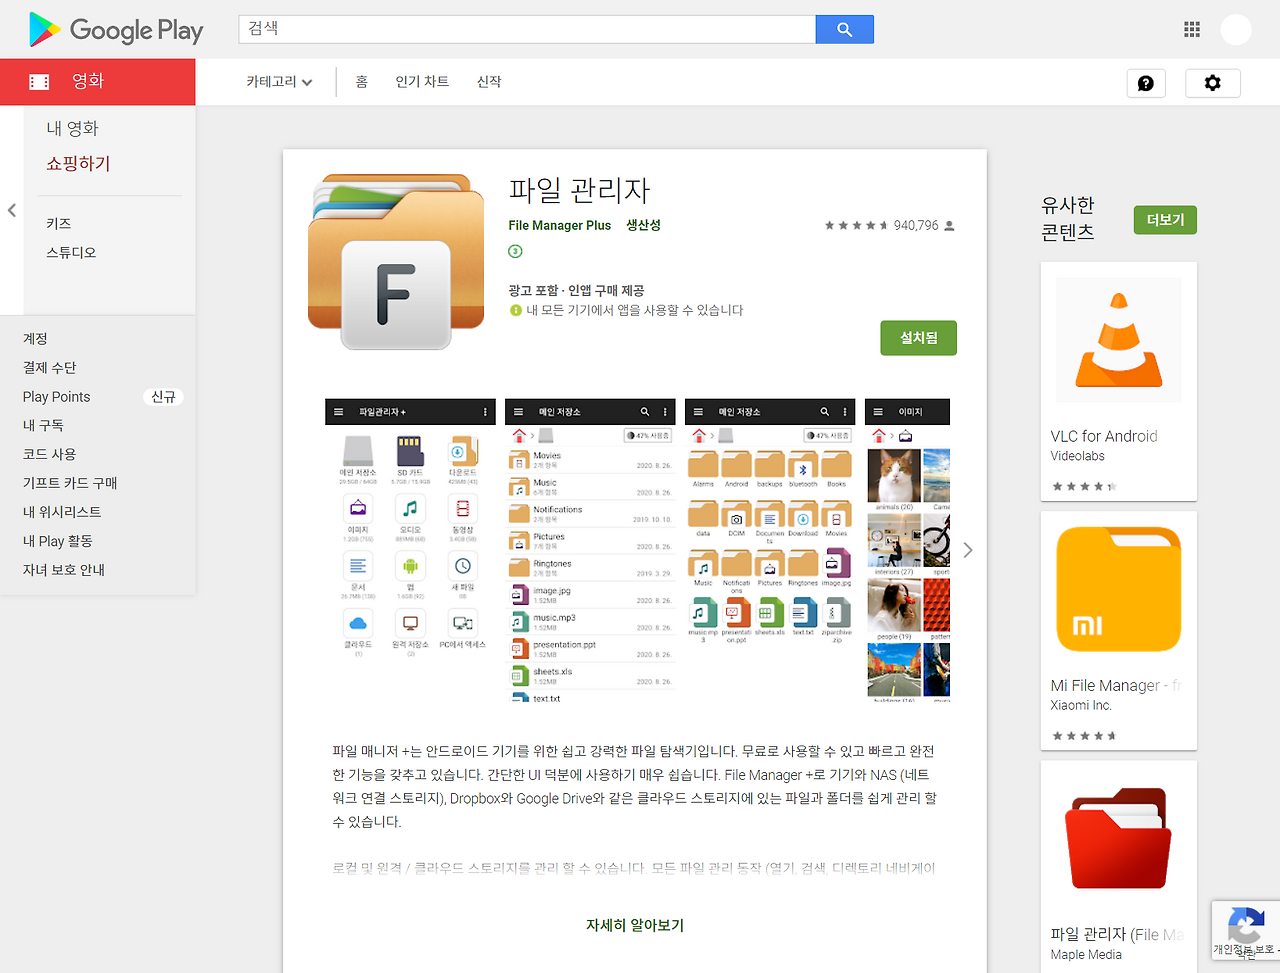This screenshot has width=1280, height=973.
Task: Click the Maple Media red folder app icon
Action: click(1118, 837)
